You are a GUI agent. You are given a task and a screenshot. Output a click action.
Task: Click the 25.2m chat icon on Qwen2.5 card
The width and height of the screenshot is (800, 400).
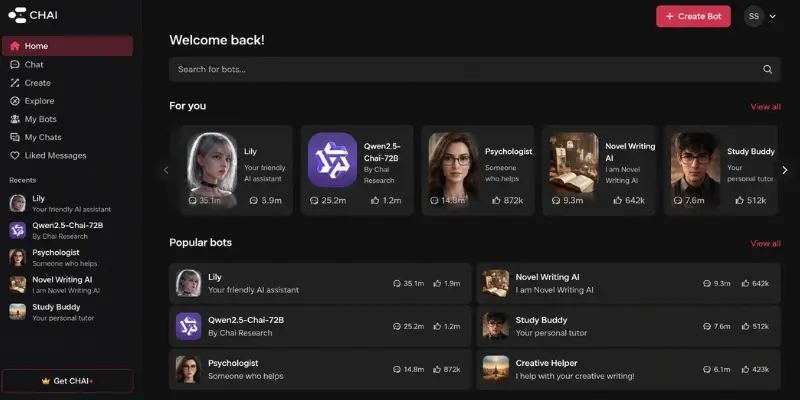click(x=314, y=201)
